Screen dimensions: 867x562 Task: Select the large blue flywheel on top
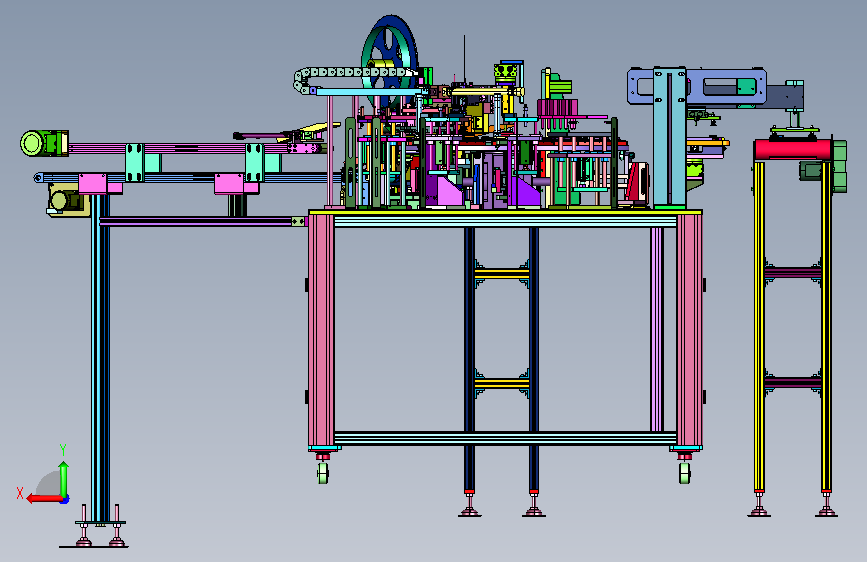(390, 61)
